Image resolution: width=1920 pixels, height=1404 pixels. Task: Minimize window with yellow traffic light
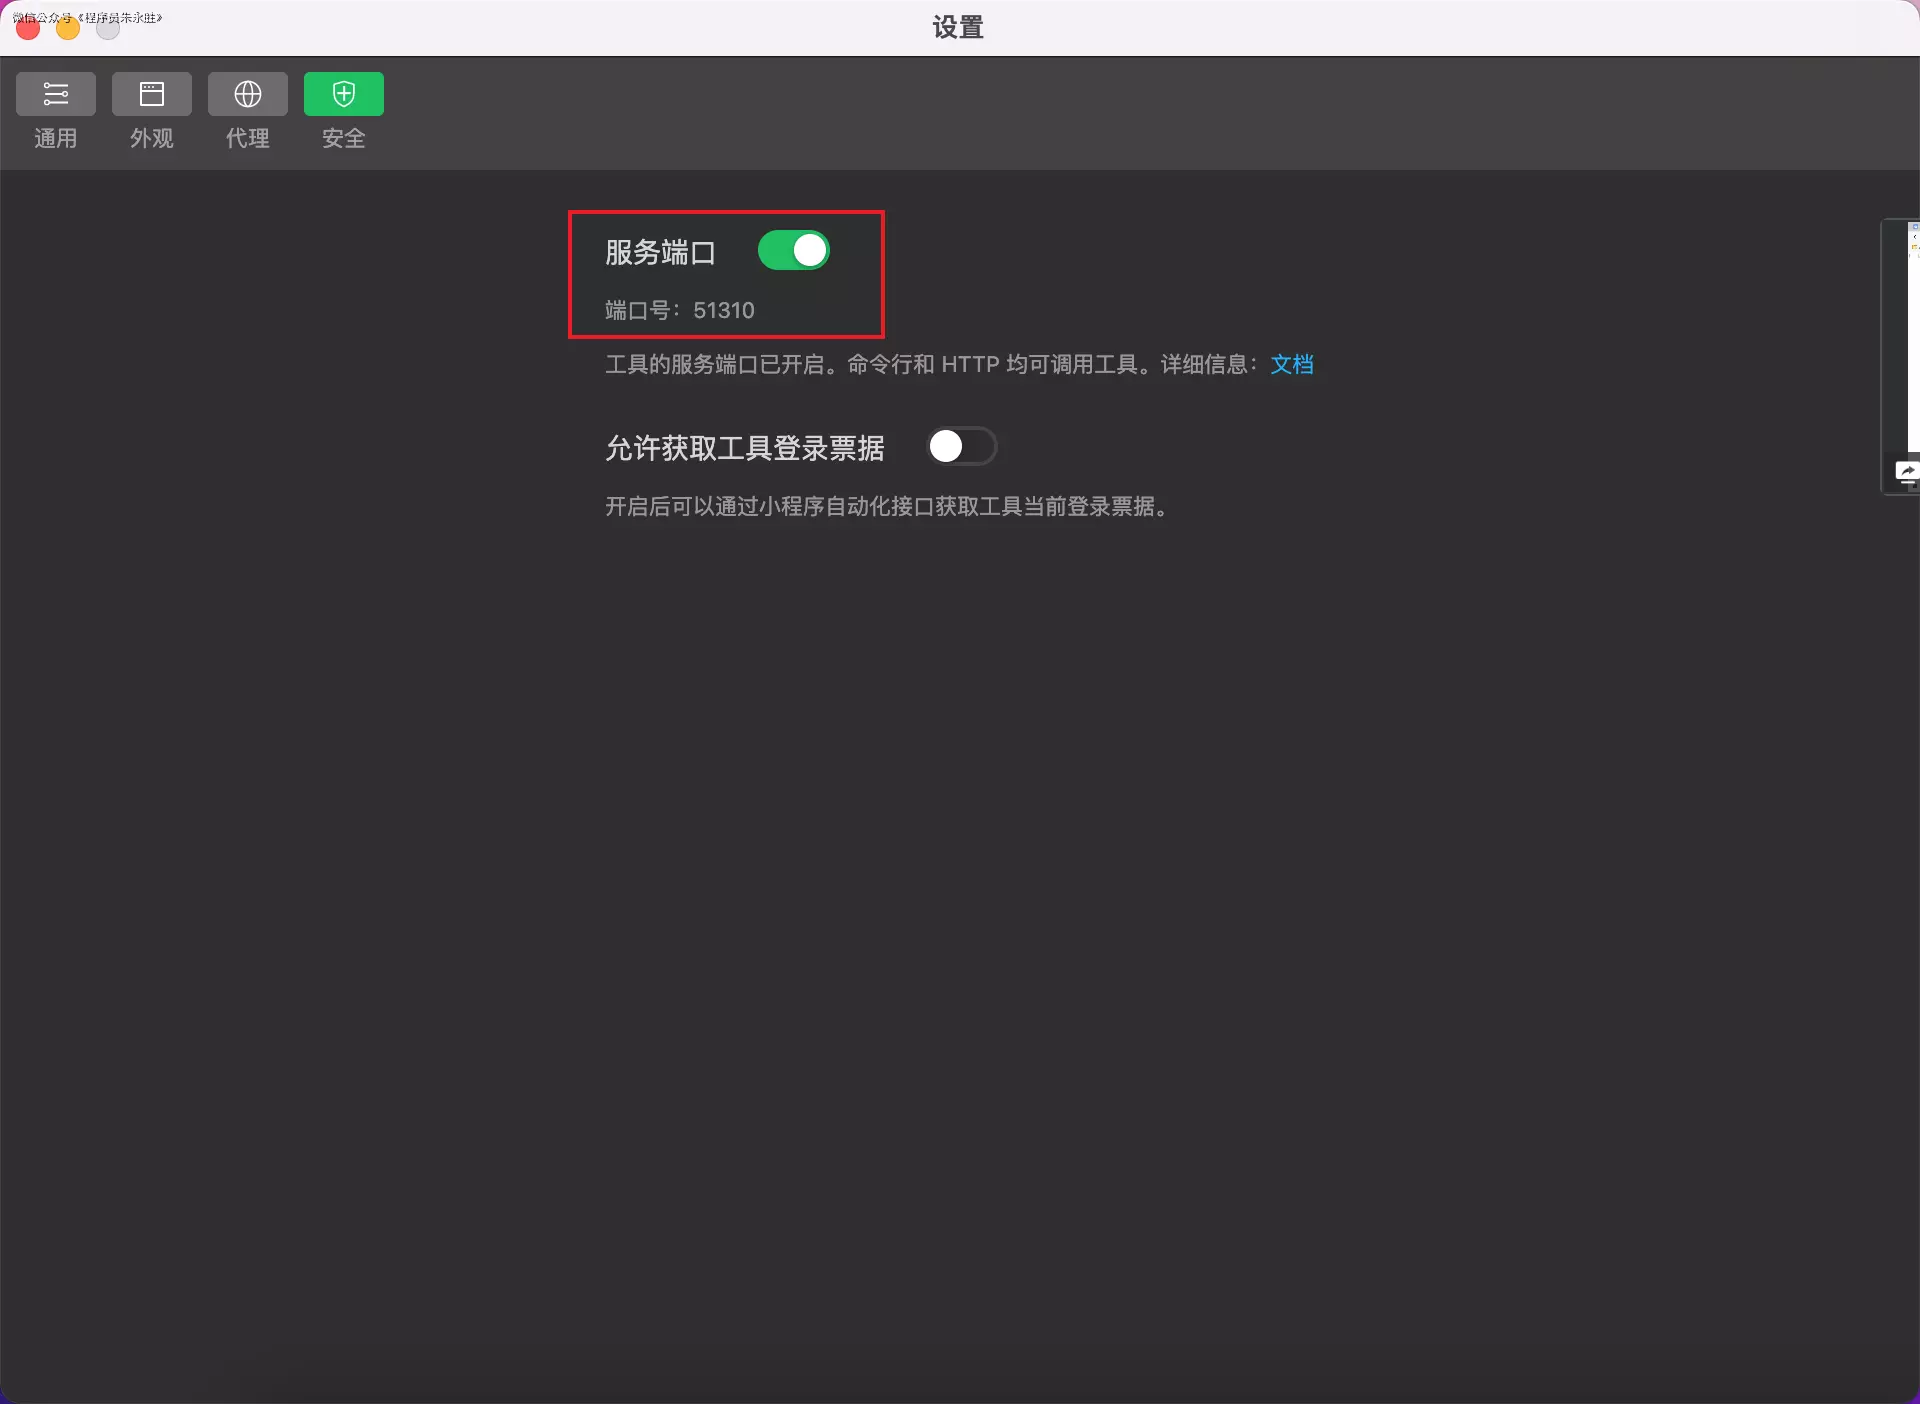pyautogui.click(x=66, y=27)
